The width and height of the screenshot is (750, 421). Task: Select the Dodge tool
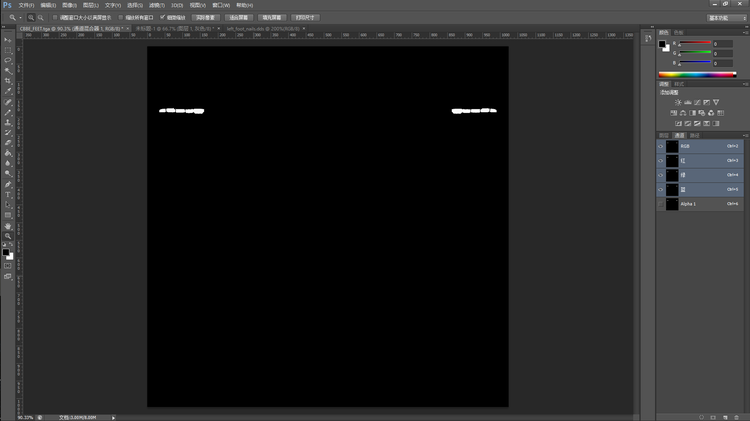[8, 174]
